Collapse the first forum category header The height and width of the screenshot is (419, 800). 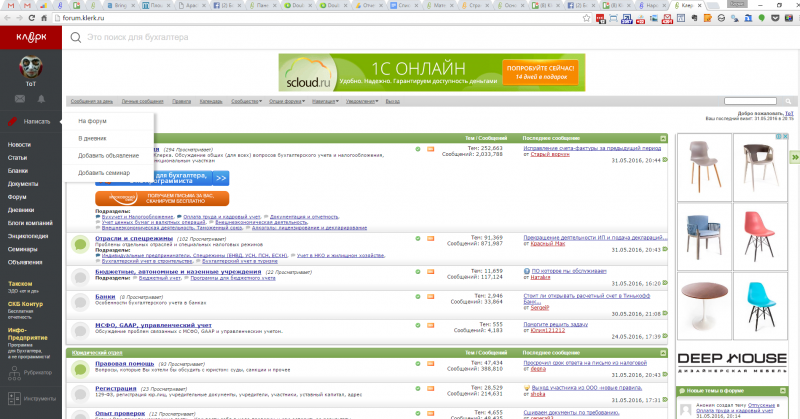coord(663,138)
